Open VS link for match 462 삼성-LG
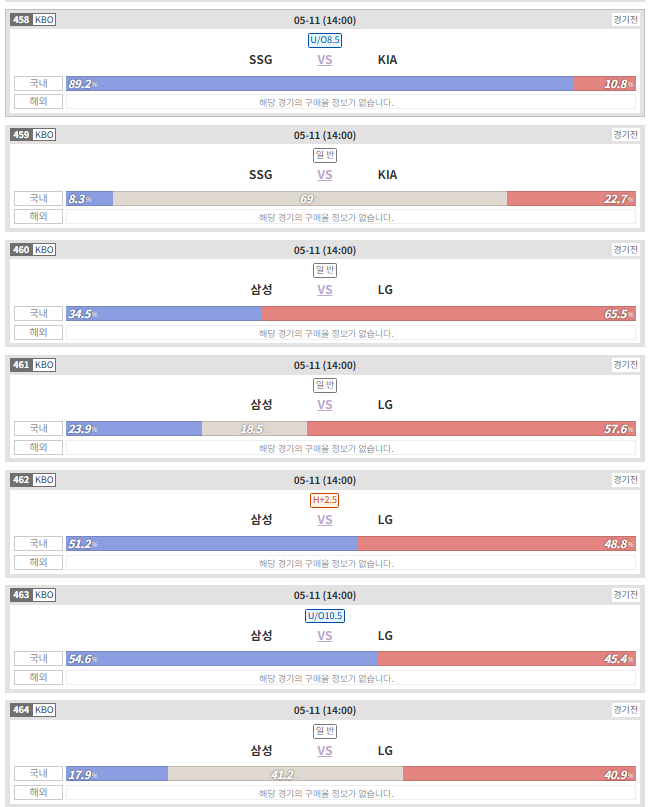The height and width of the screenshot is (807, 648). point(325,520)
